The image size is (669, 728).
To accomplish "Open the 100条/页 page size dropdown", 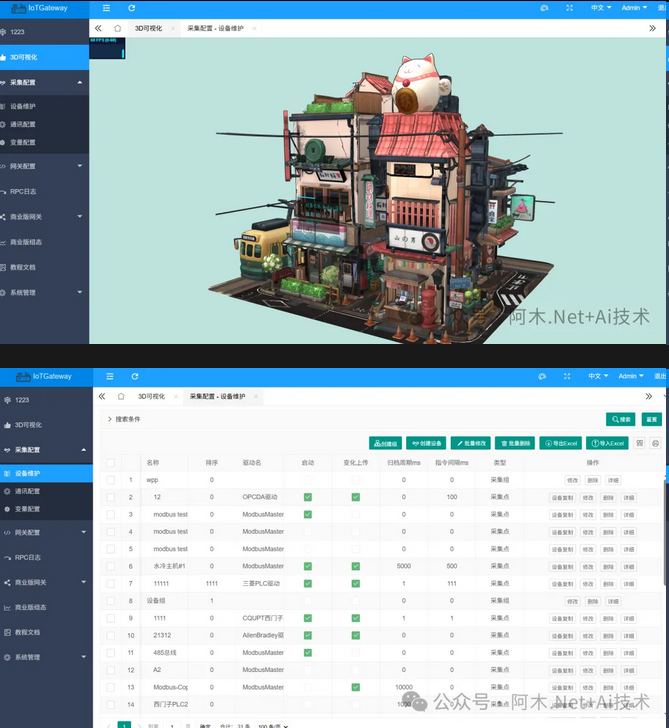I will pos(270,726).
